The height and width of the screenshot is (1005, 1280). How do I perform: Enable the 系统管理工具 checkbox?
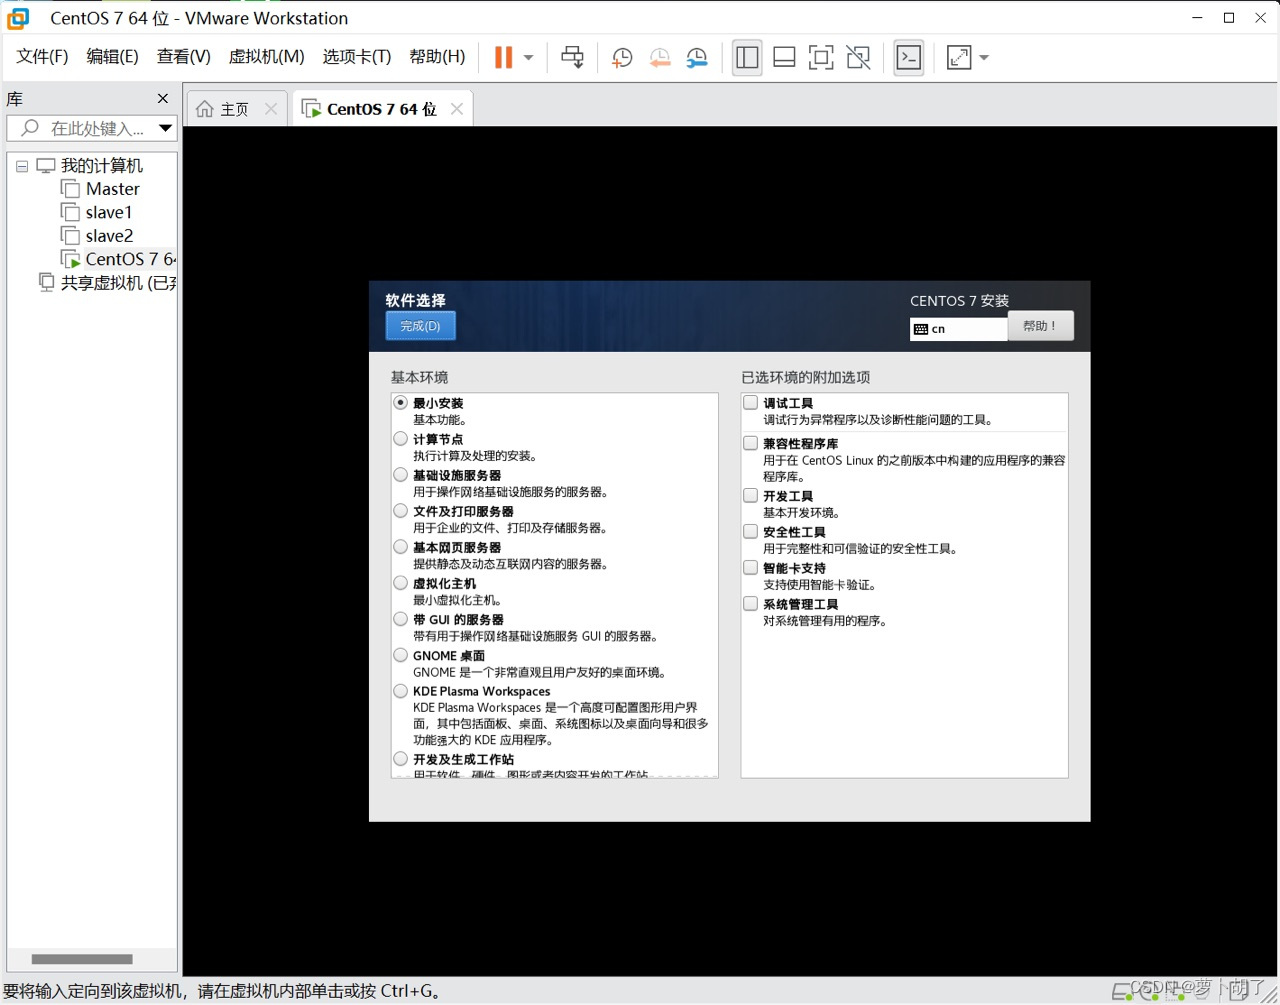point(751,604)
